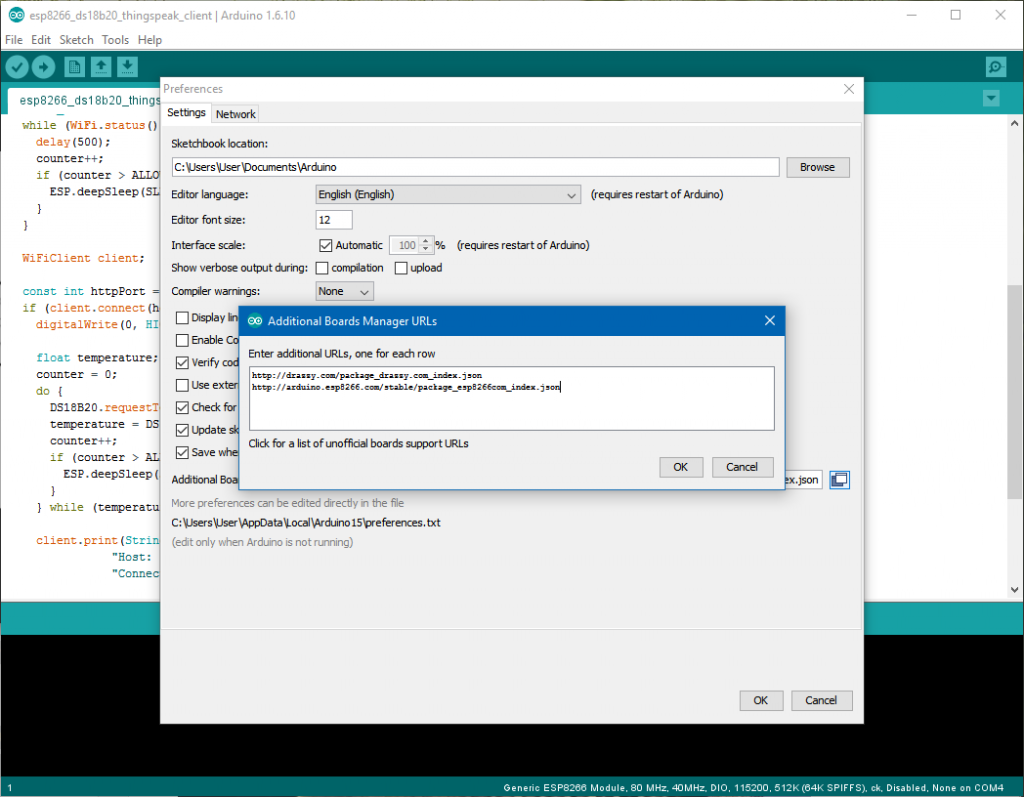
Task: Click the Additional Boards URLs edit icon
Action: pos(839,480)
